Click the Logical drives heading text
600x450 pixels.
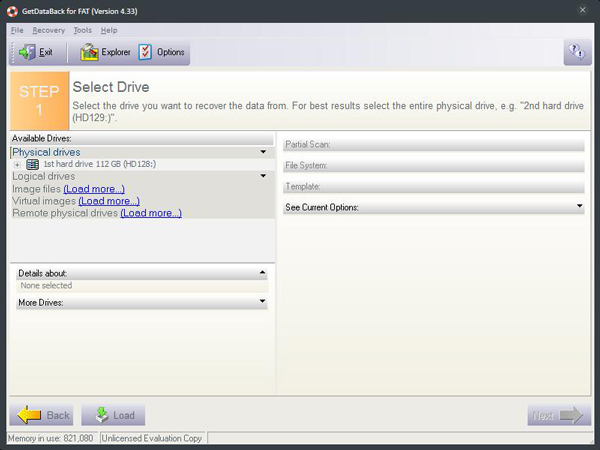pos(44,176)
